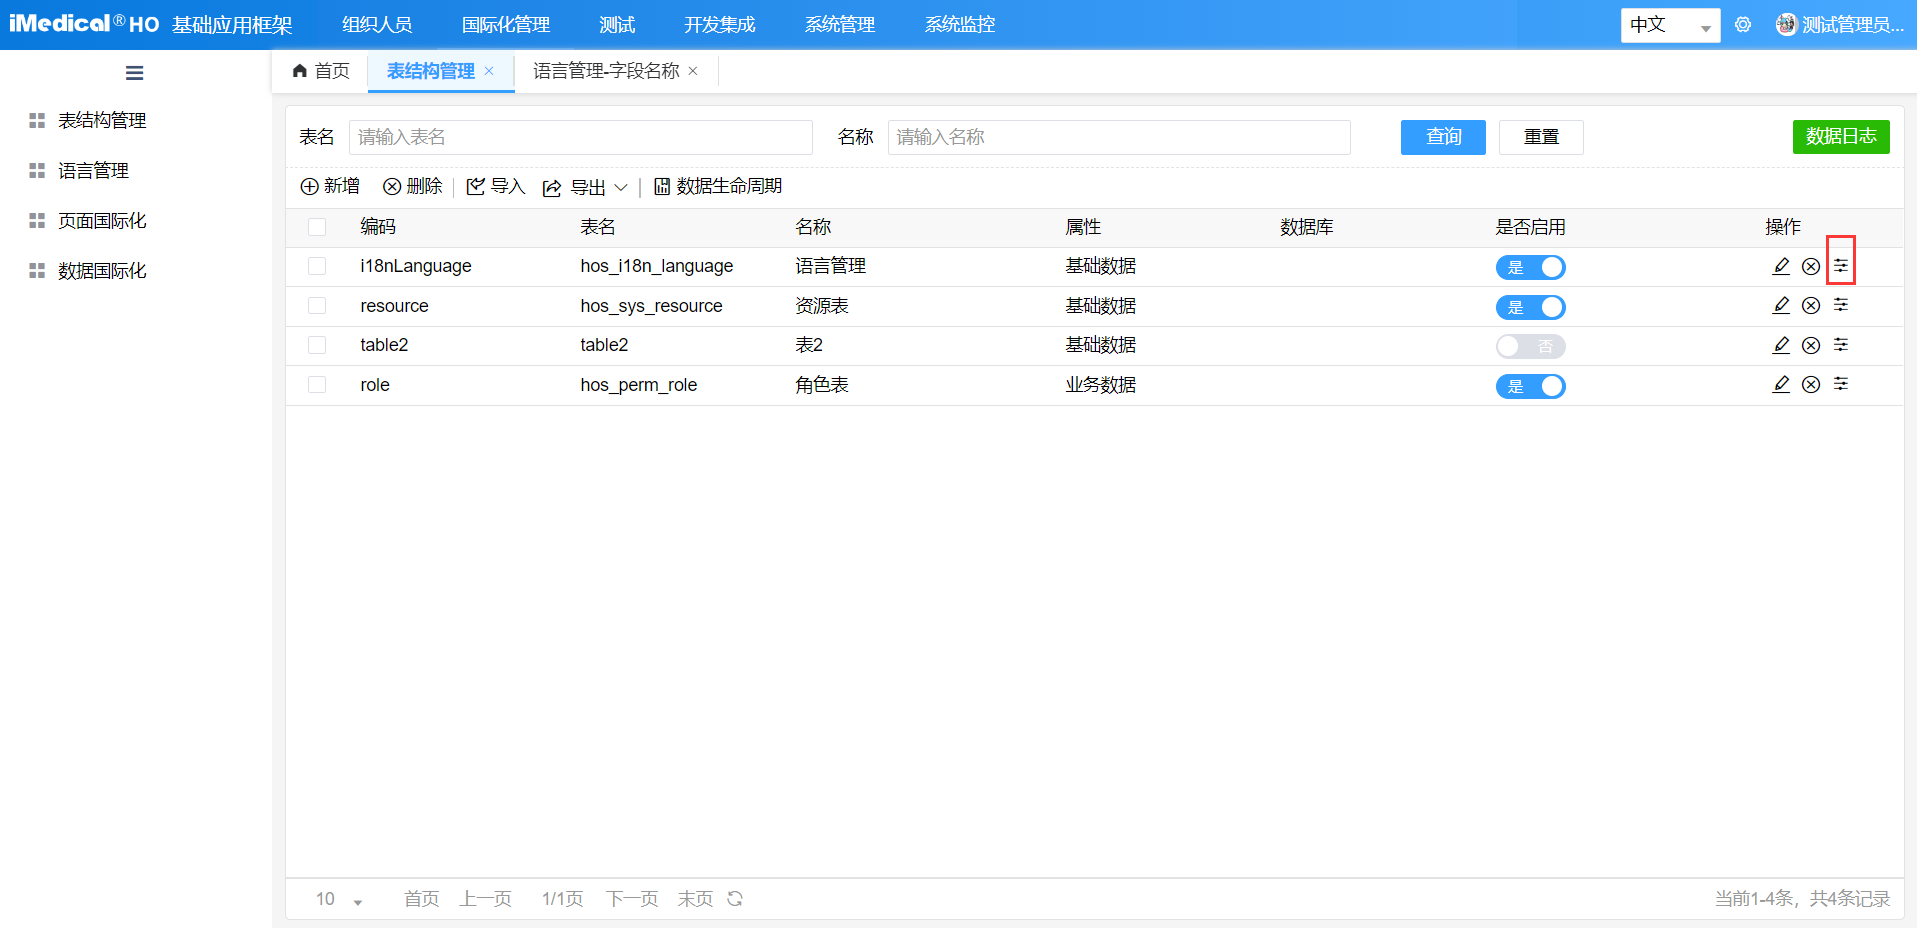Viewport: 1917px width, 928px height.
Task: Refresh the table list
Action: [735, 898]
